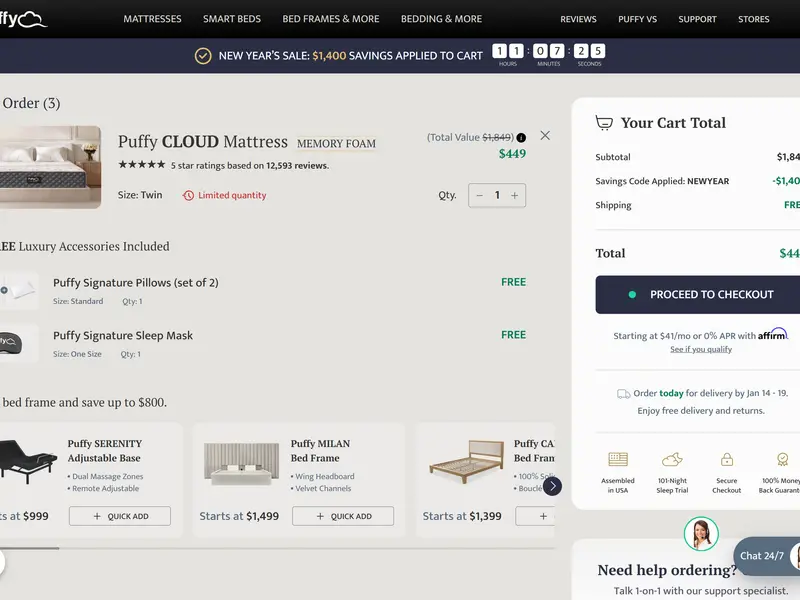
Task: Click the info icon beside Total Value
Action: click(521, 138)
